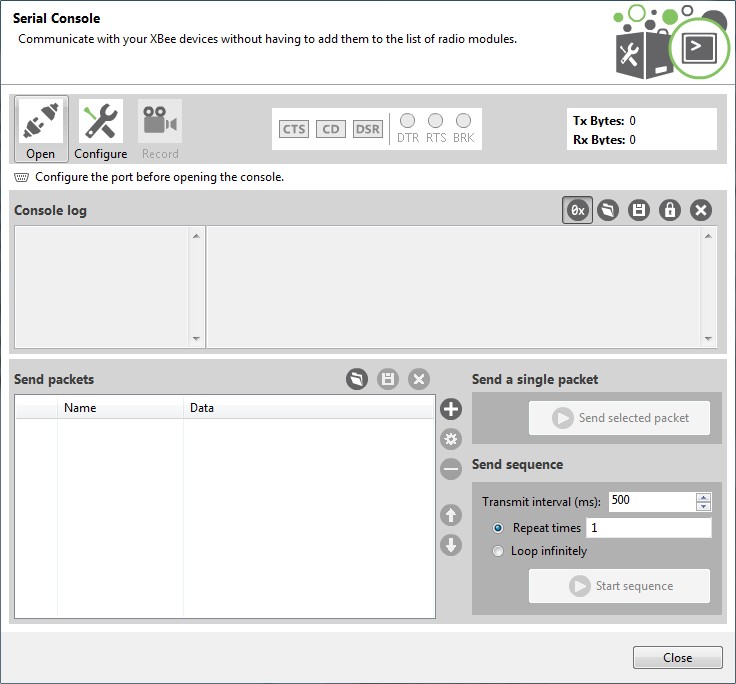
Task: Click the Name column header
Action: pyautogui.click(x=120, y=407)
